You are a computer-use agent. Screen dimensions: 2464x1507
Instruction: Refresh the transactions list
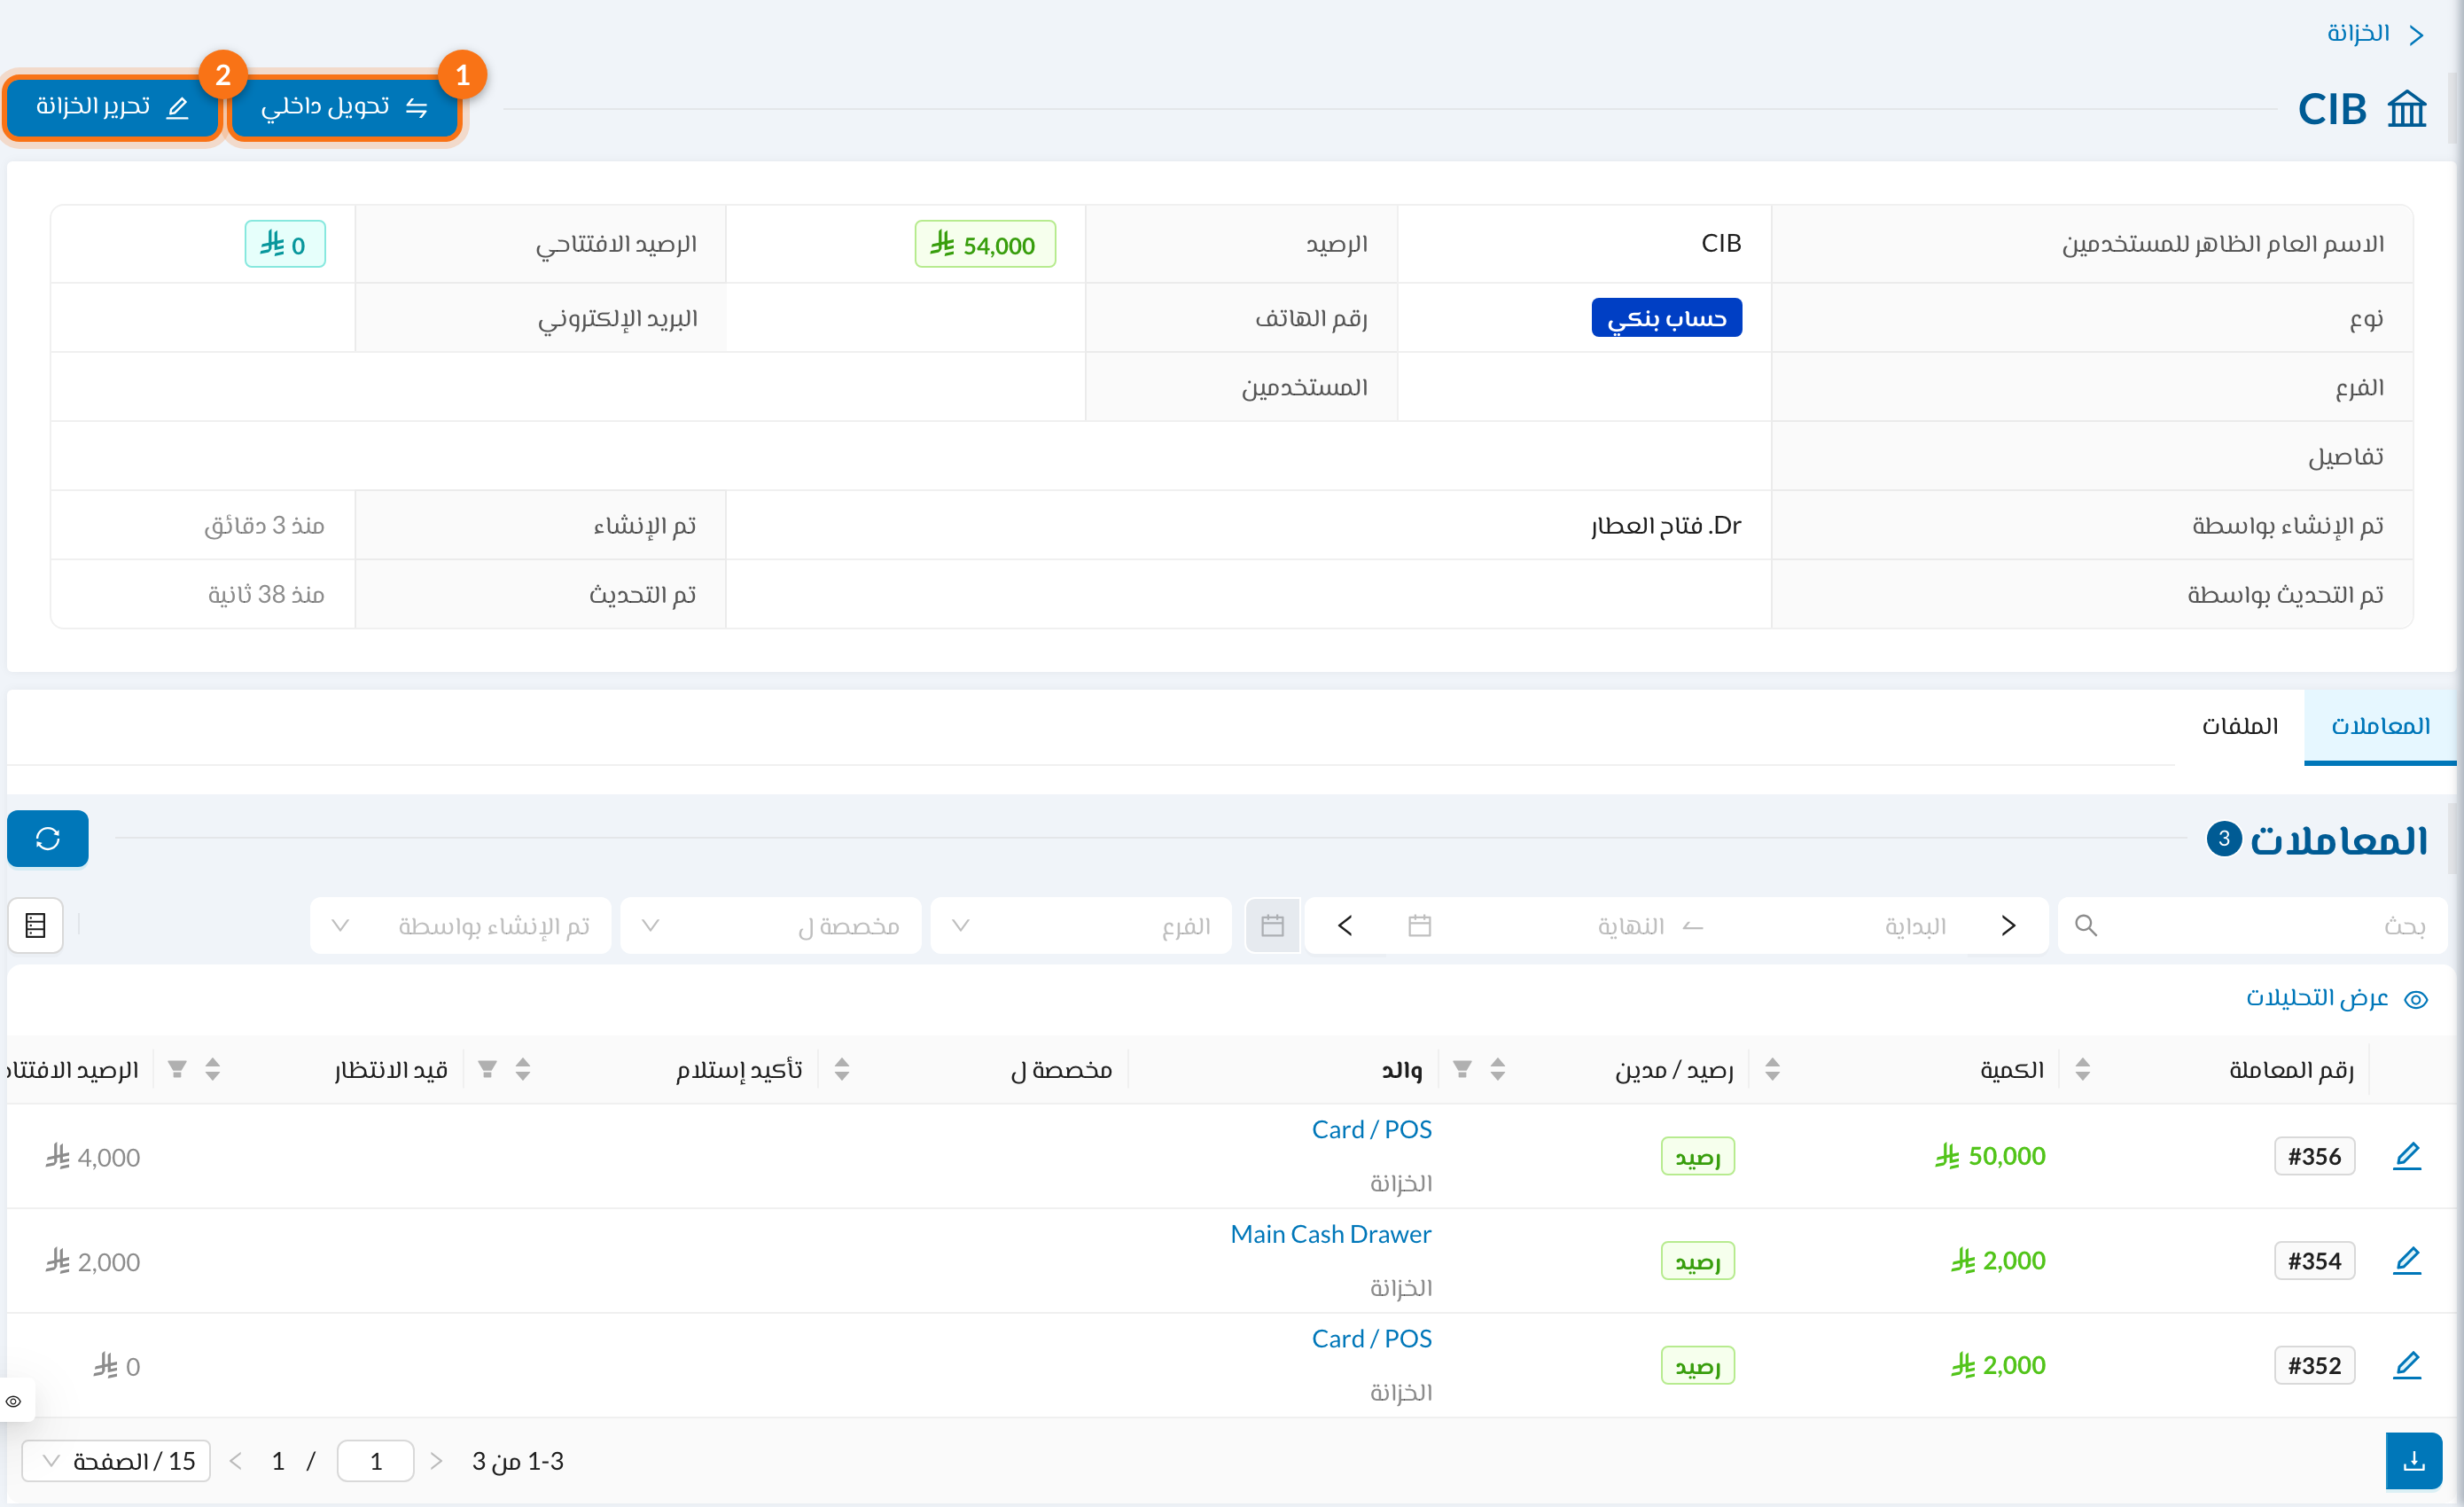pyautogui.click(x=48, y=838)
